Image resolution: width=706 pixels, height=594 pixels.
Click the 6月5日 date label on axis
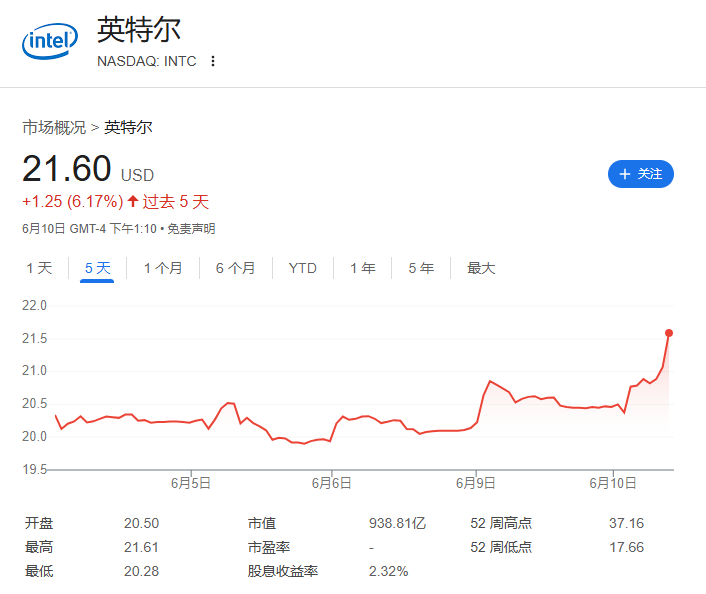(191, 483)
